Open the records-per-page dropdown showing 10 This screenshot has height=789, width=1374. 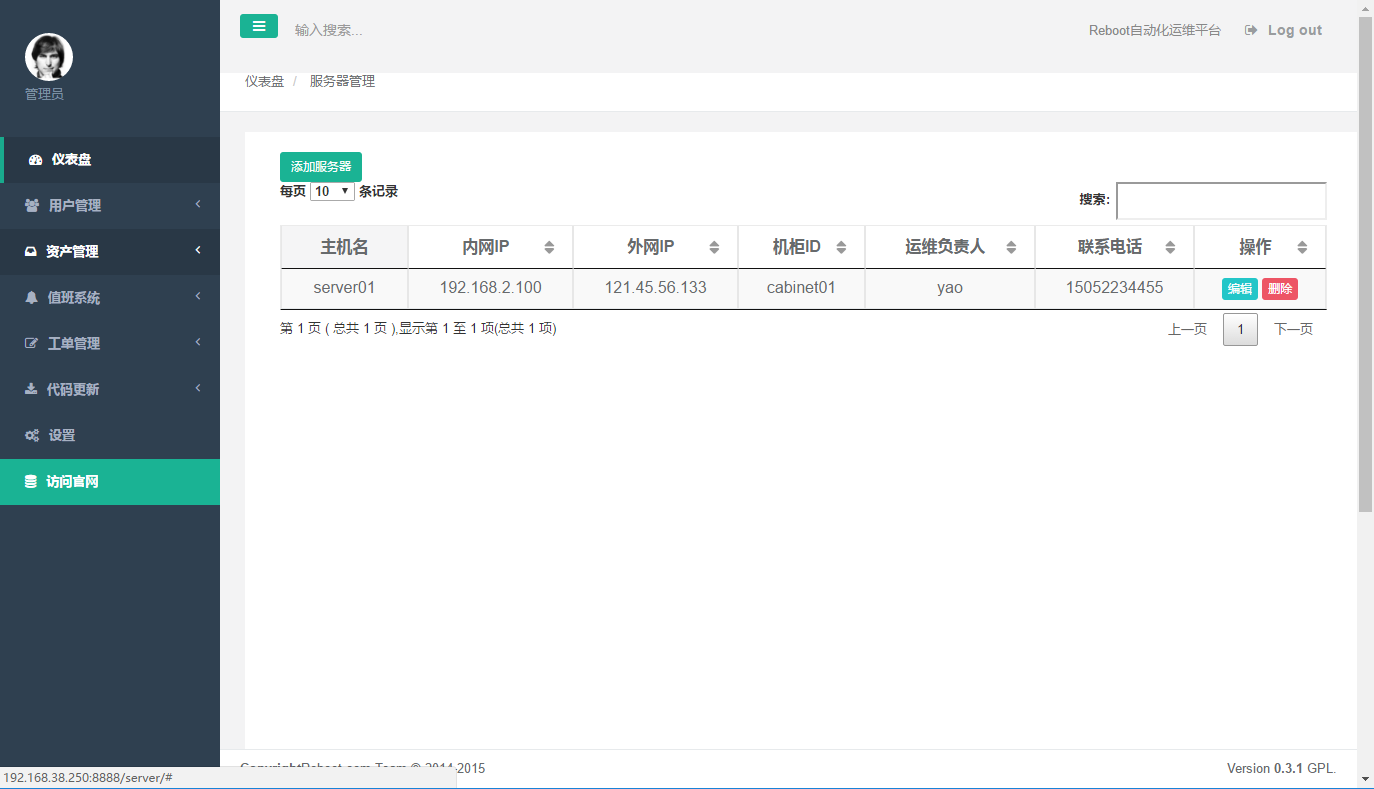point(331,190)
